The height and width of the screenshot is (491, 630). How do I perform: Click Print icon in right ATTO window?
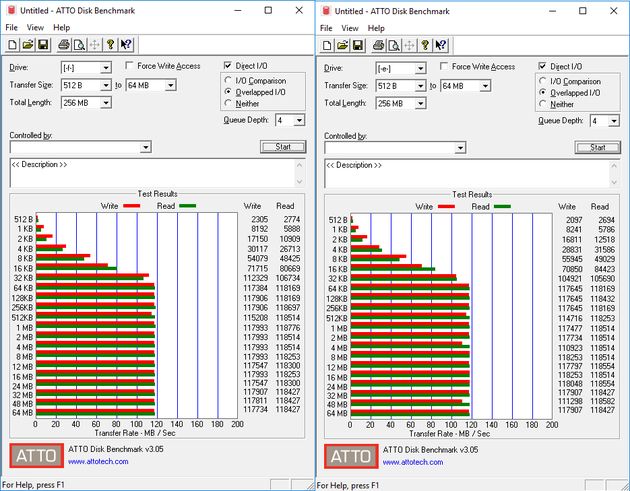[378, 45]
